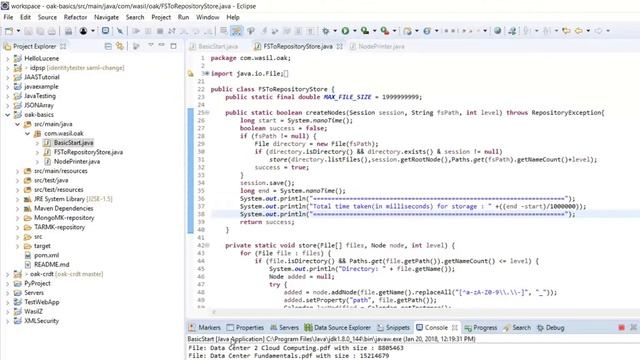Screen dimensions: 640x360
Task: Open the Servers view tab
Action: coord(284,328)
